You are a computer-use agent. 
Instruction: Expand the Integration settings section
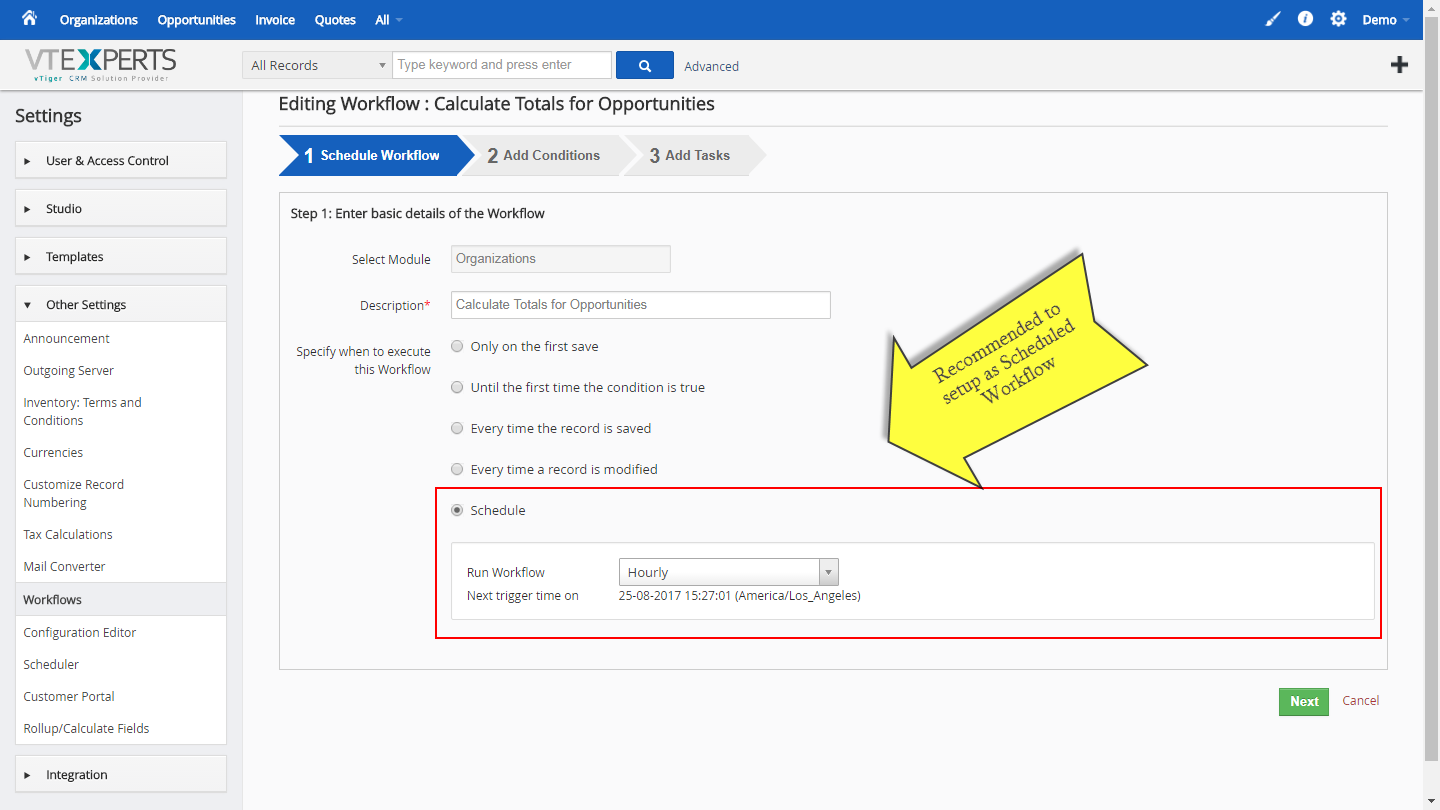coord(121,774)
